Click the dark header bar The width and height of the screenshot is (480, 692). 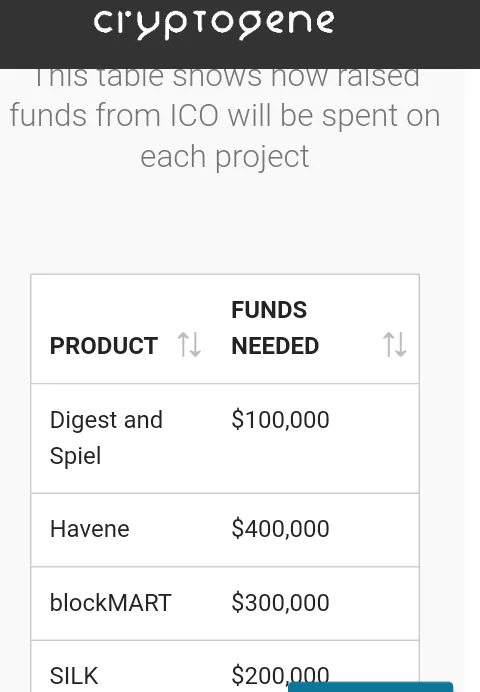pyautogui.click(x=240, y=34)
